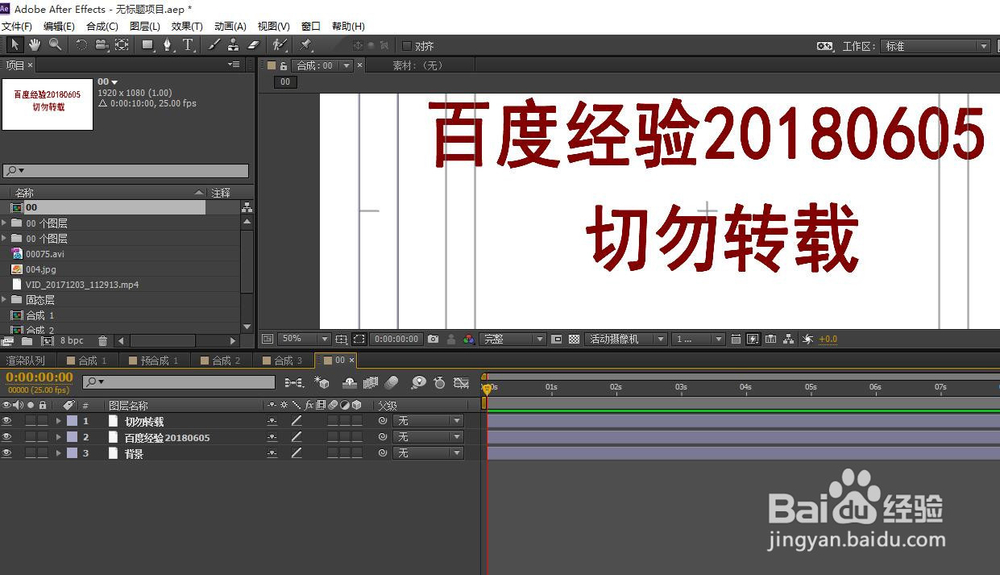Open the 效果(T) menu
Image resolution: width=1000 pixels, height=575 pixels.
[187, 26]
